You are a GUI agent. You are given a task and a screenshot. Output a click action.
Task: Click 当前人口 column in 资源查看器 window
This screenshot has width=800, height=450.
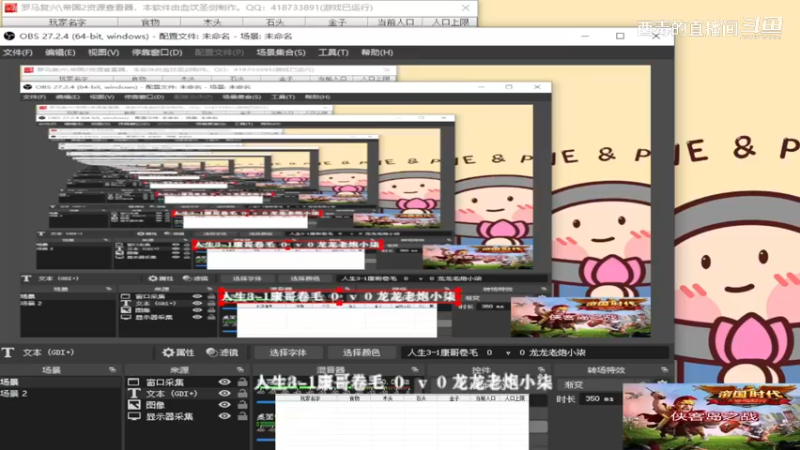395,22
